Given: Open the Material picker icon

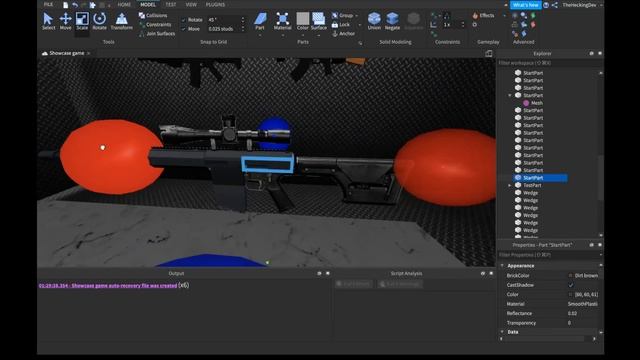Looking at the screenshot, I should click(282, 19).
